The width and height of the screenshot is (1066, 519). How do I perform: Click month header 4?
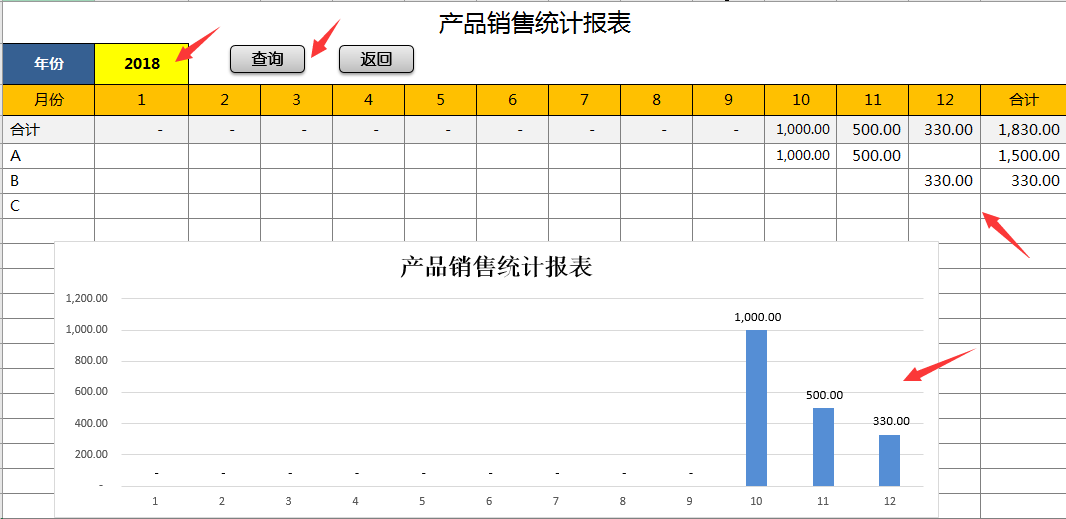(x=368, y=100)
